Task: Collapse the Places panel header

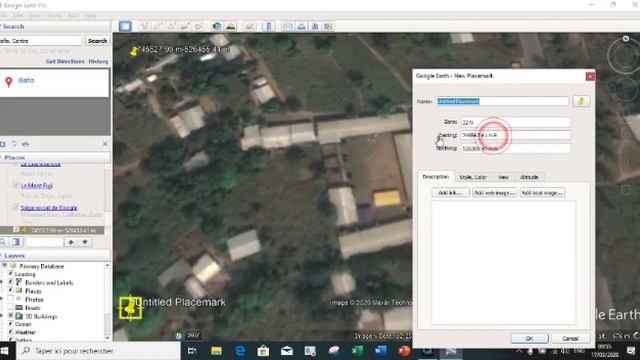Action: coord(55,158)
